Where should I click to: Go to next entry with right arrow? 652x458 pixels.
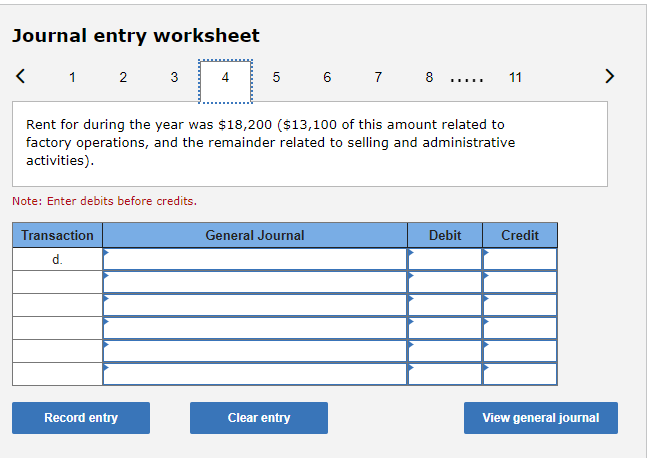[609, 76]
